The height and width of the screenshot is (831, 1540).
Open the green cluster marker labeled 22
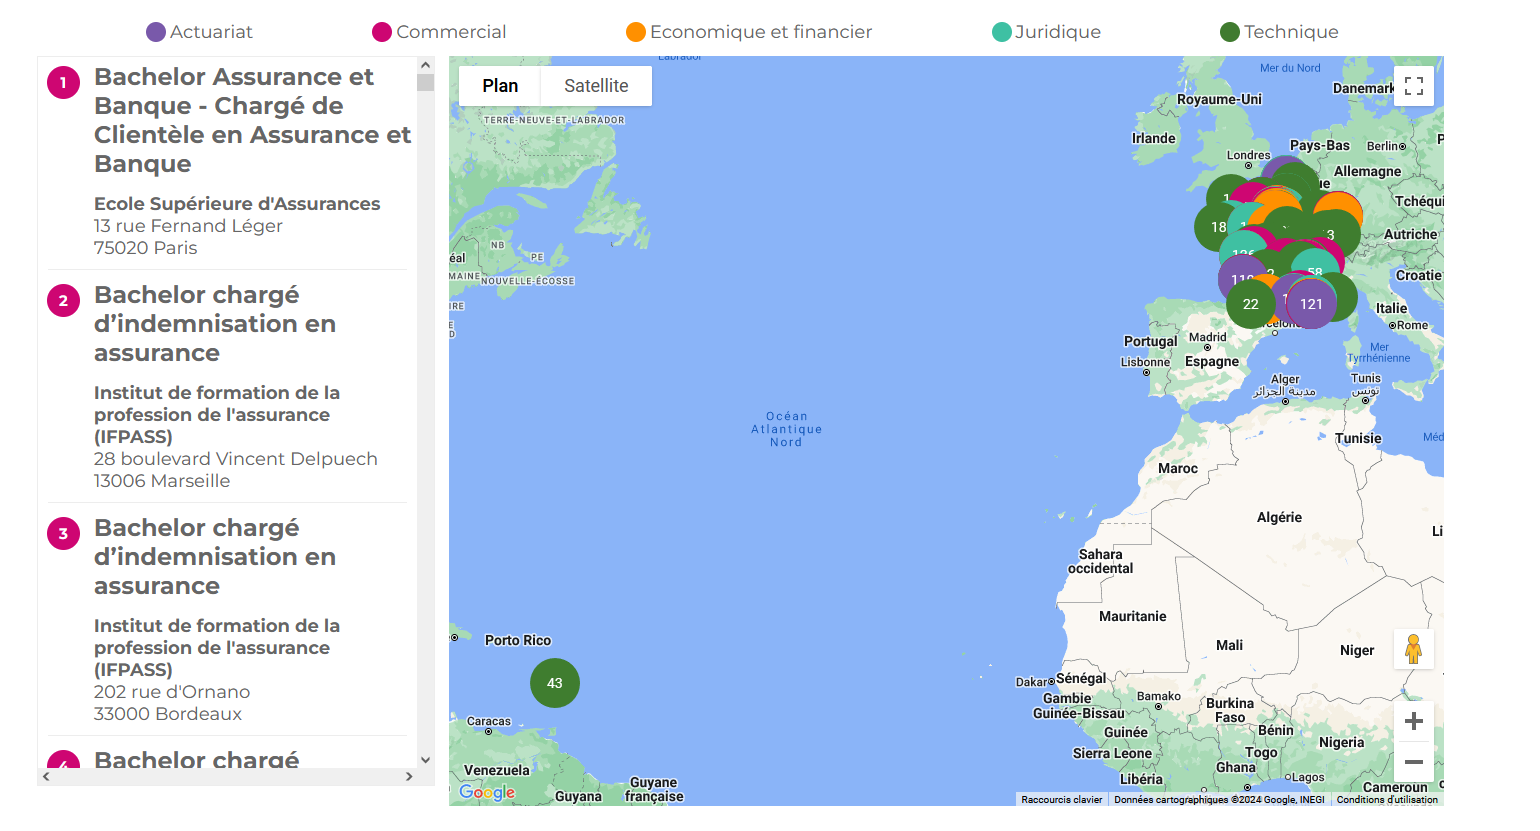[x=1251, y=304]
